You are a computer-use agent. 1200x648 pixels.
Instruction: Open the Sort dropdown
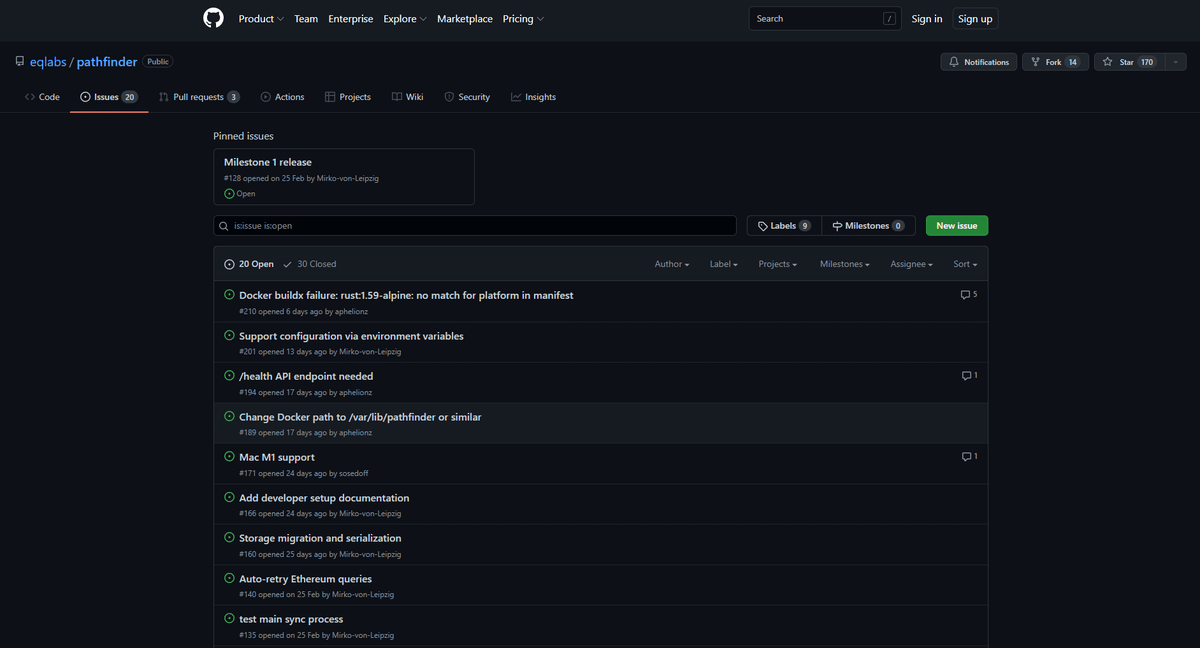point(964,264)
